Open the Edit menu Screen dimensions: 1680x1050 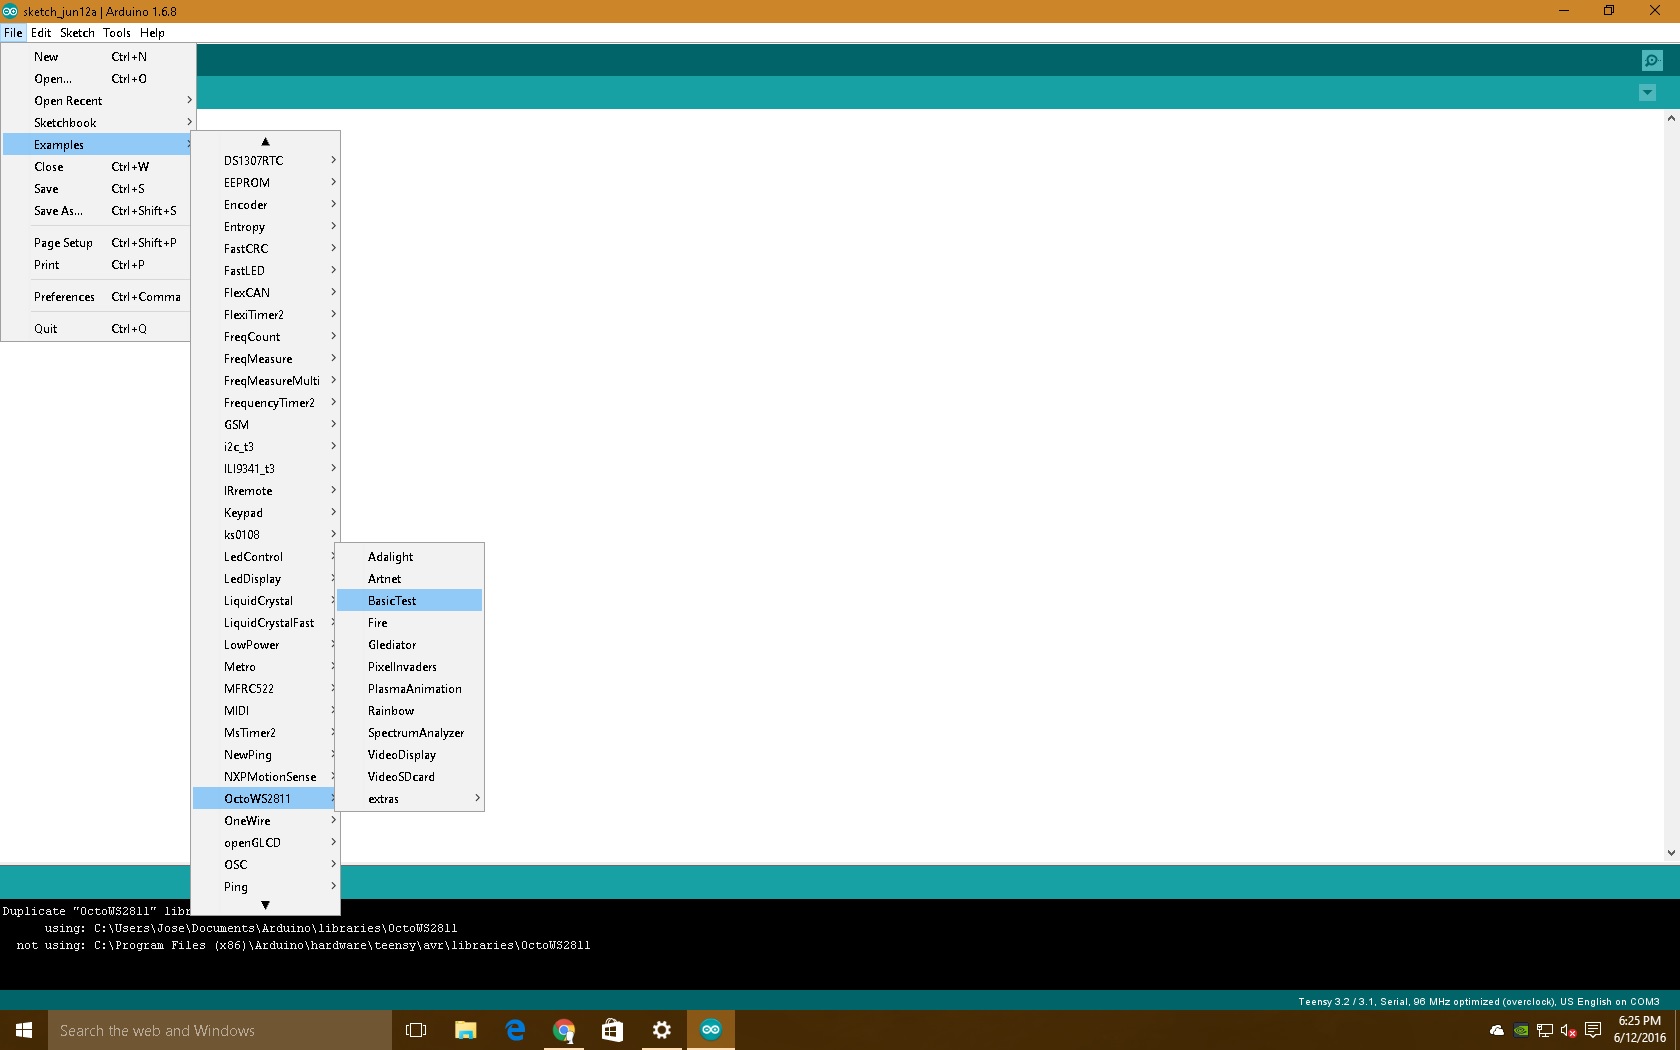pos(41,33)
